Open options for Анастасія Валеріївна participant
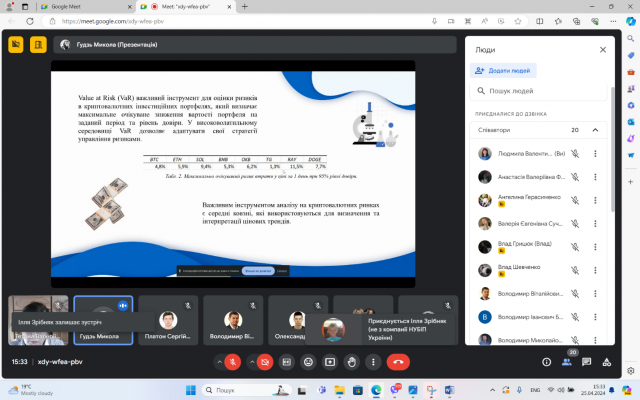The image size is (640, 400). pyautogui.click(x=595, y=177)
